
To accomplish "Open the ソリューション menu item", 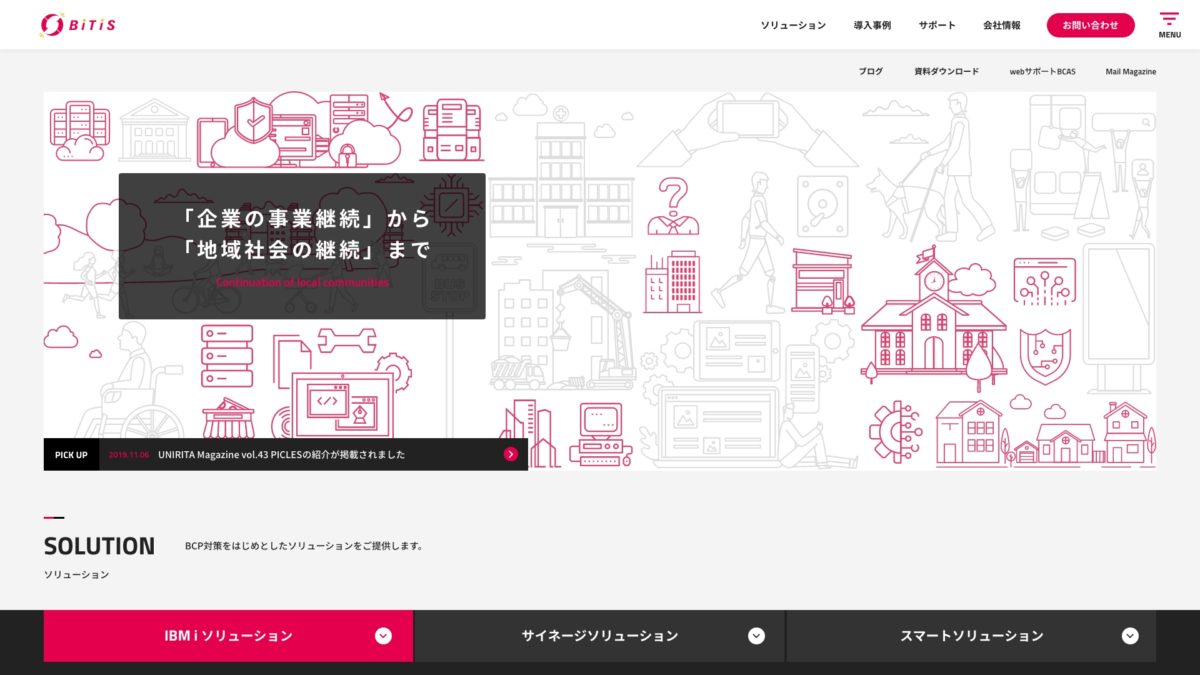I will tap(793, 25).
